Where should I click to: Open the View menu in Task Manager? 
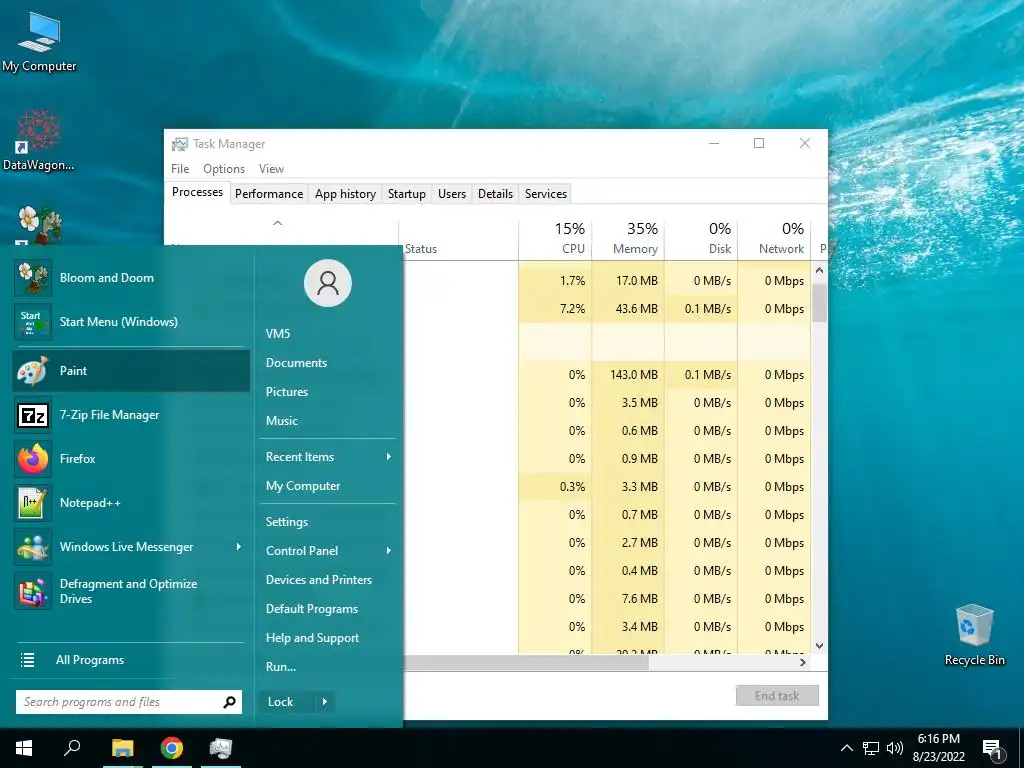click(271, 168)
